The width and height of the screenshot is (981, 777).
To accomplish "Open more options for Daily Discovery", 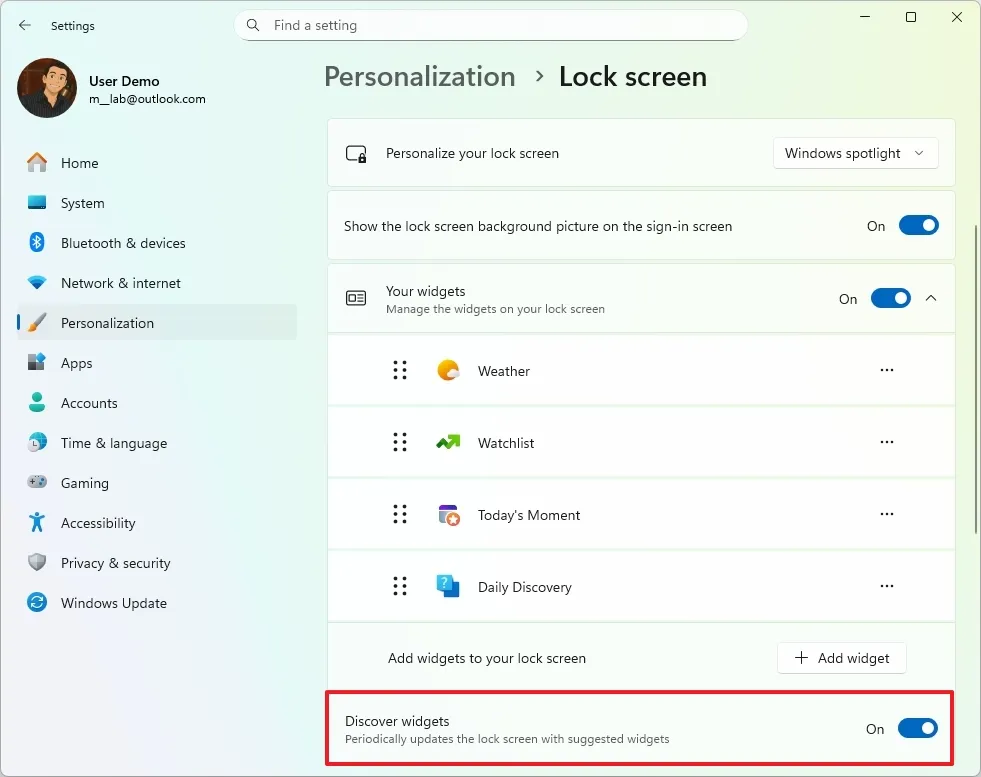I will point(886,586).
